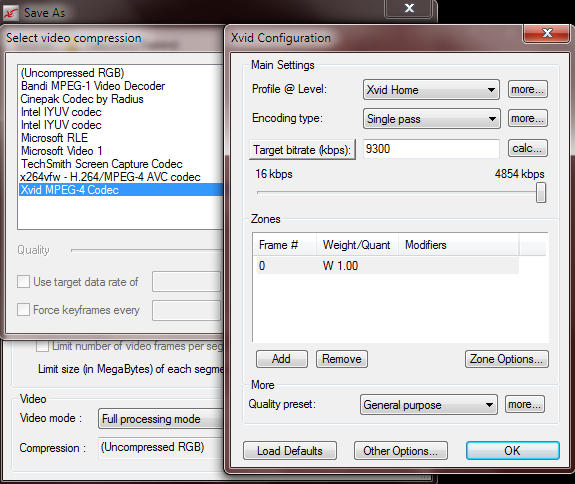Viewport: 575px width, 484px height.
Task: Choose x264vfw H.264/MPEG-4 AVC codec
Action: [x=110, y=177]
